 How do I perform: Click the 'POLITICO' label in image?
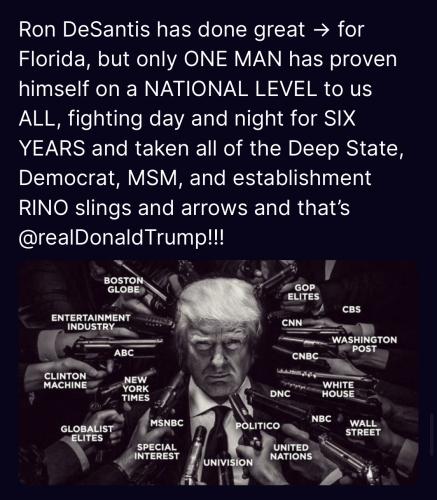click(258, 426)
